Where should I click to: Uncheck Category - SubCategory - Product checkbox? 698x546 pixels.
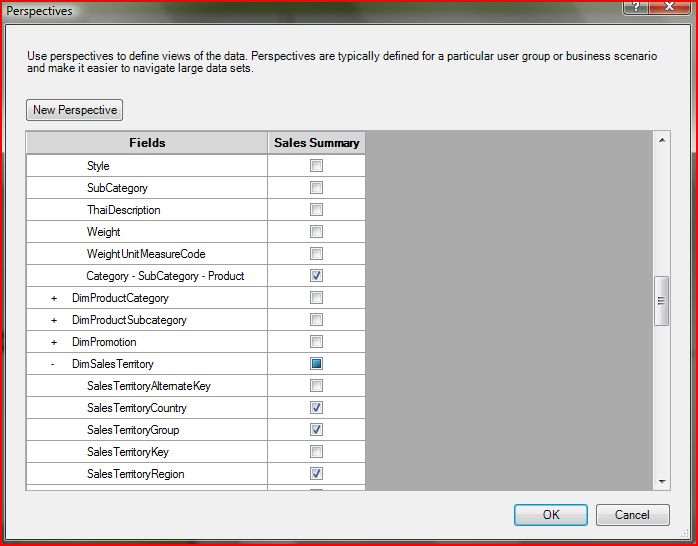[316, 275]
